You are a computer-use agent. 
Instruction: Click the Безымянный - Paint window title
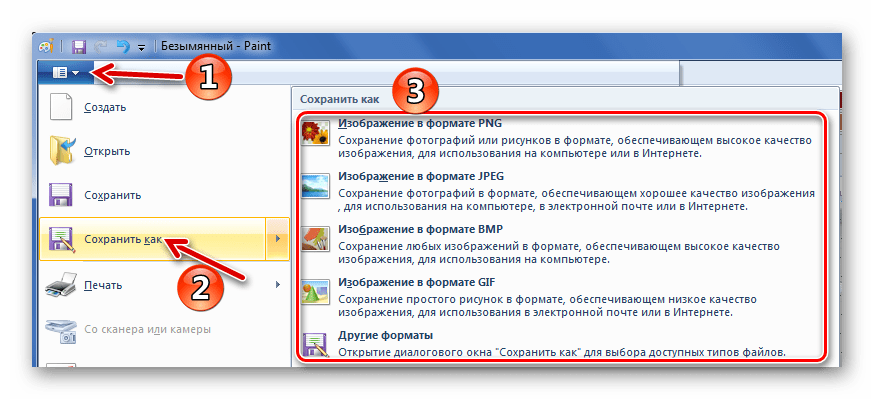click(216, 46)
